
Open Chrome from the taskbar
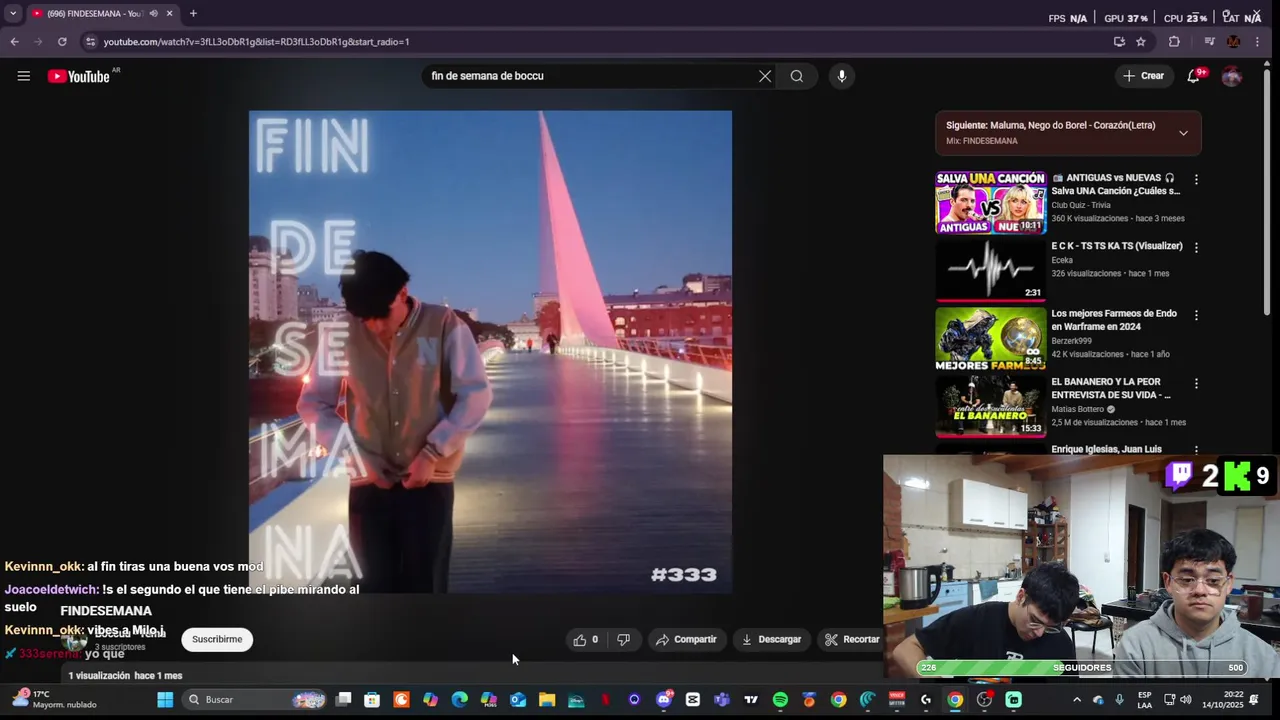point(955,700)
